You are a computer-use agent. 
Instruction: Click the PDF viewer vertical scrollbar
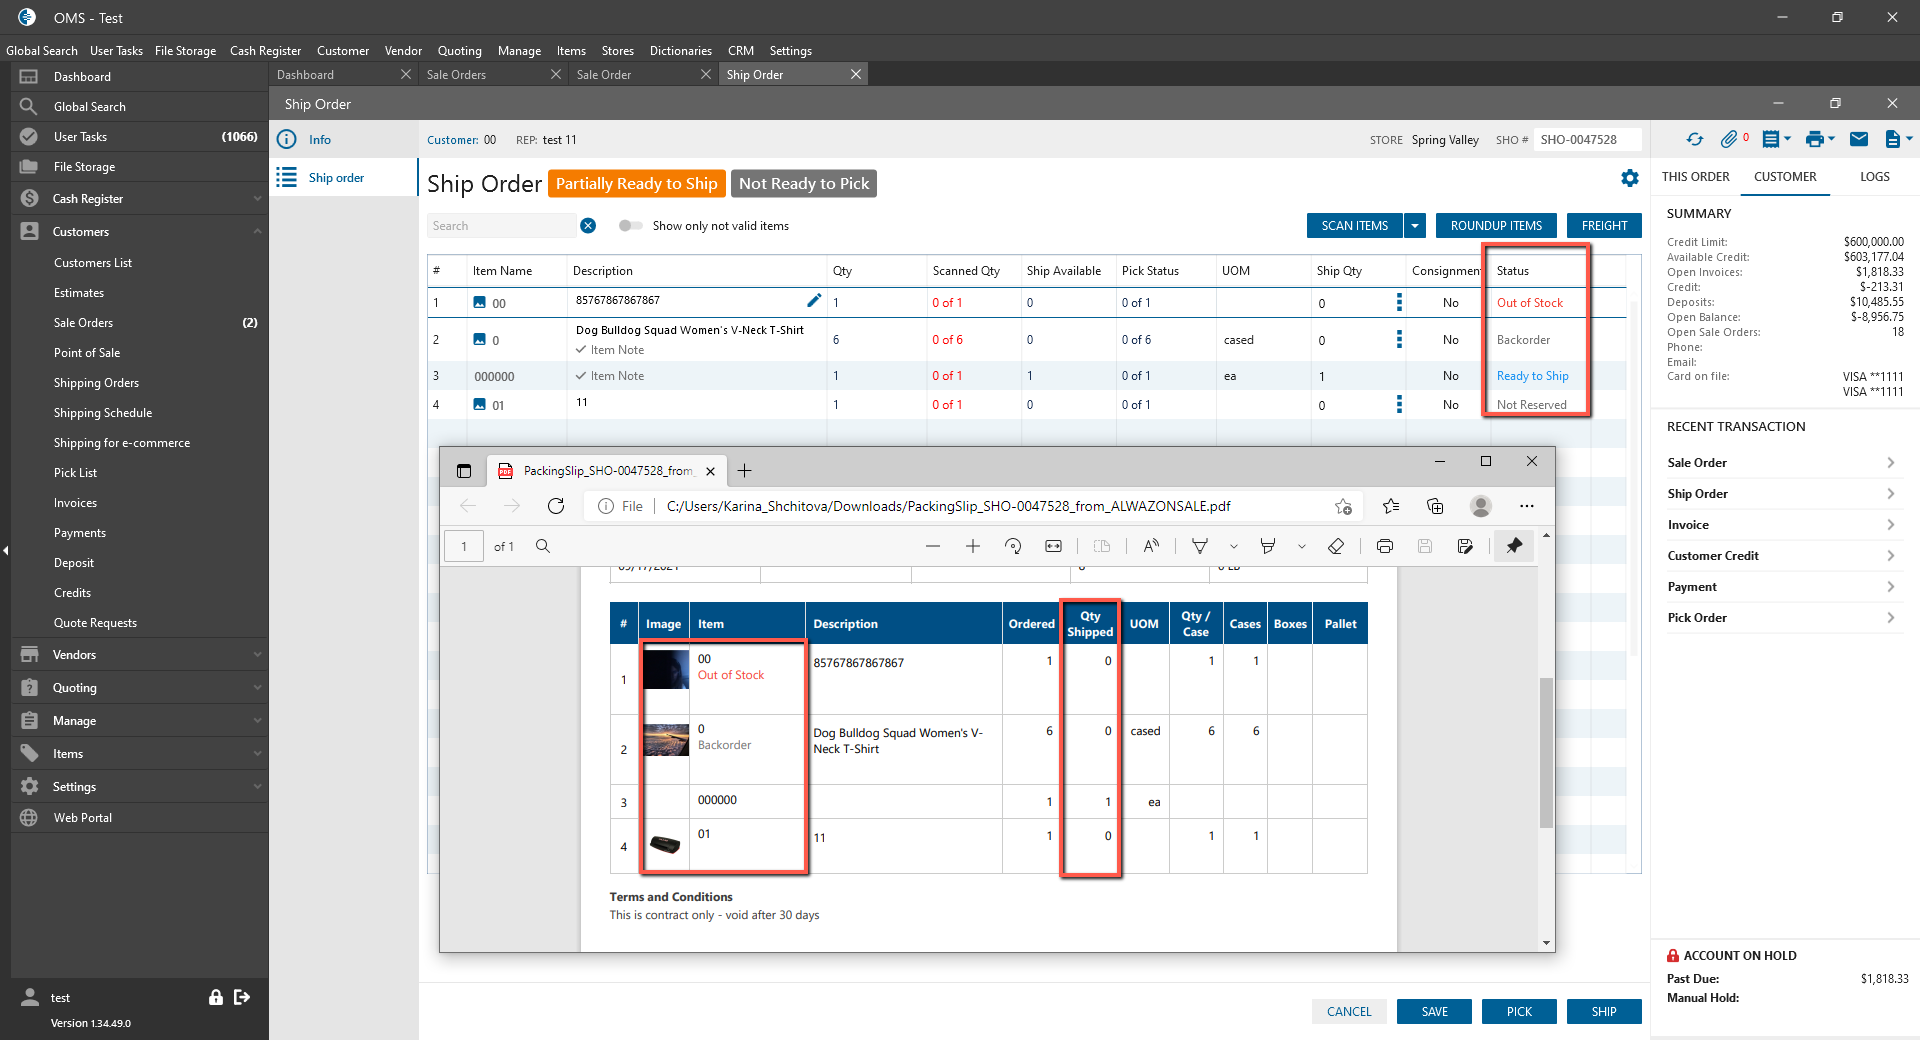tap(1546, 752)
